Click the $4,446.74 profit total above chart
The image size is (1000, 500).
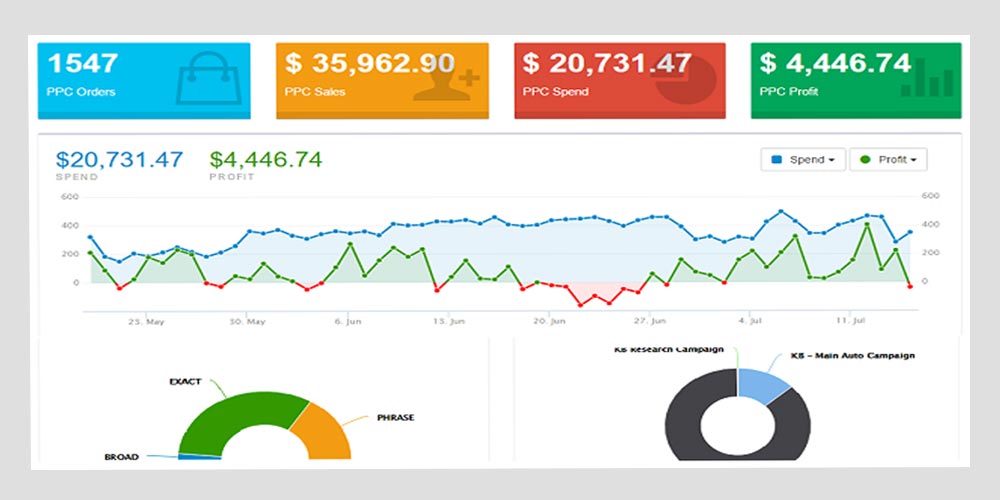(265, 159)
